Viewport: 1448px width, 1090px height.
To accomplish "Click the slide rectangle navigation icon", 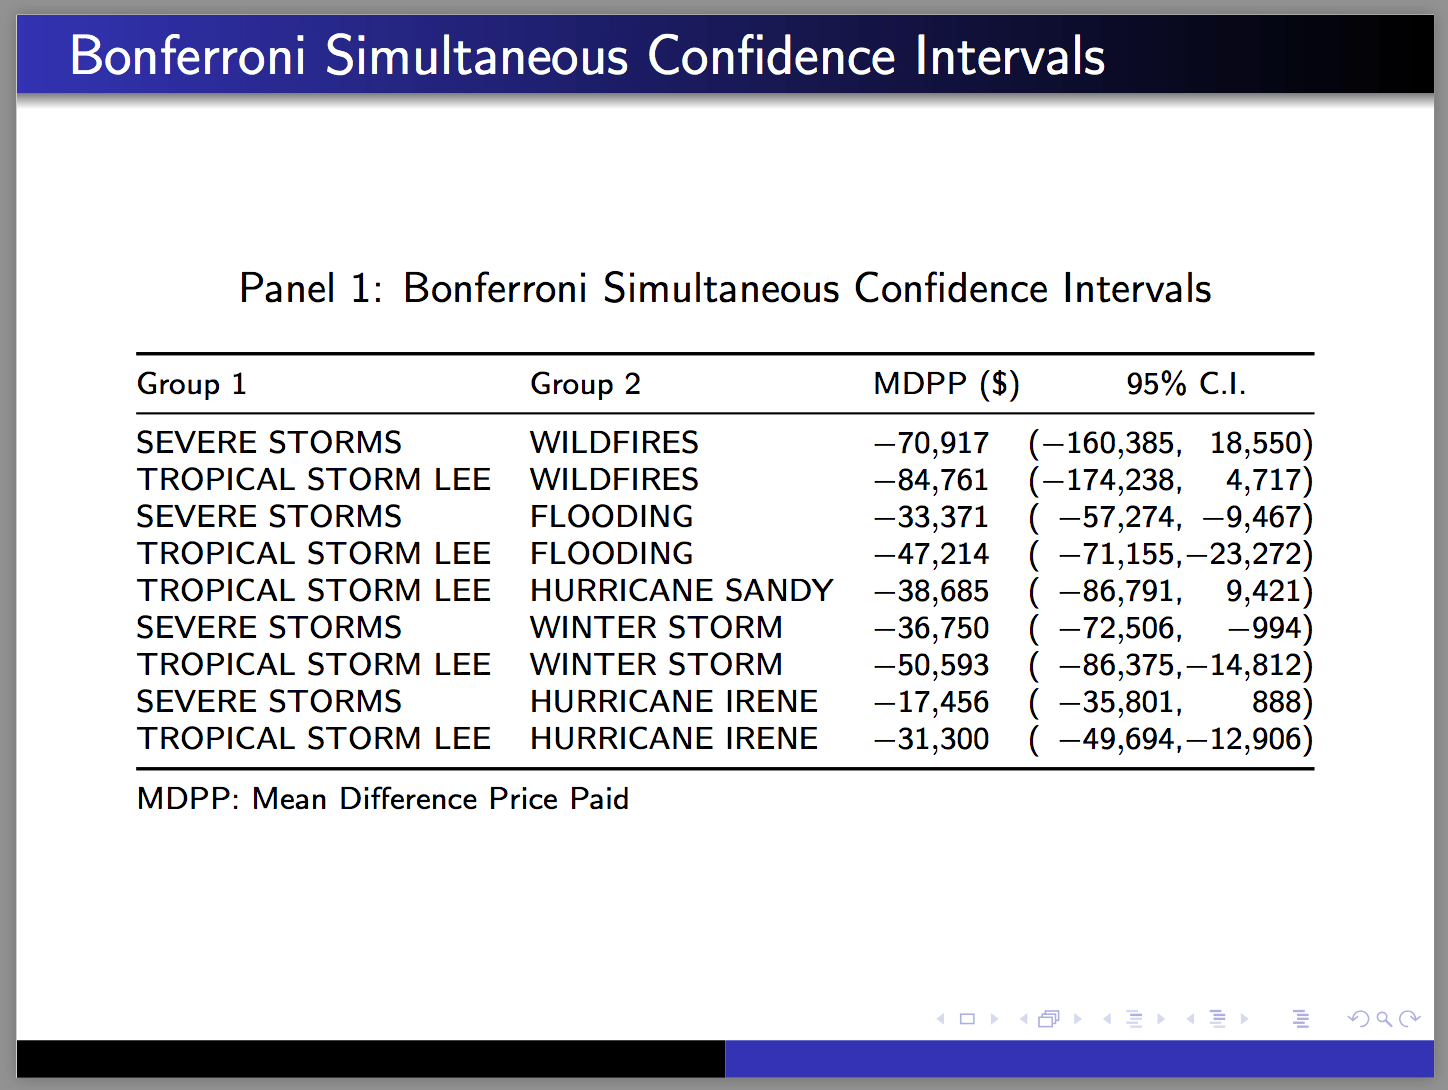I will [x=967, y=1019].
